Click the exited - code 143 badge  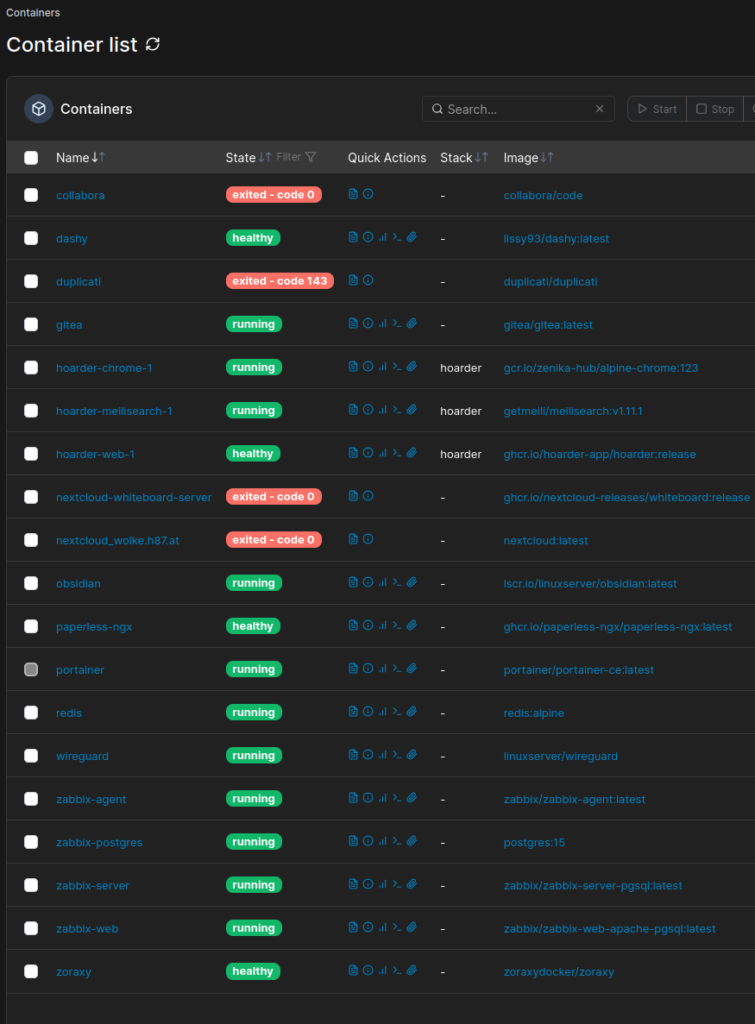[280, 281]
